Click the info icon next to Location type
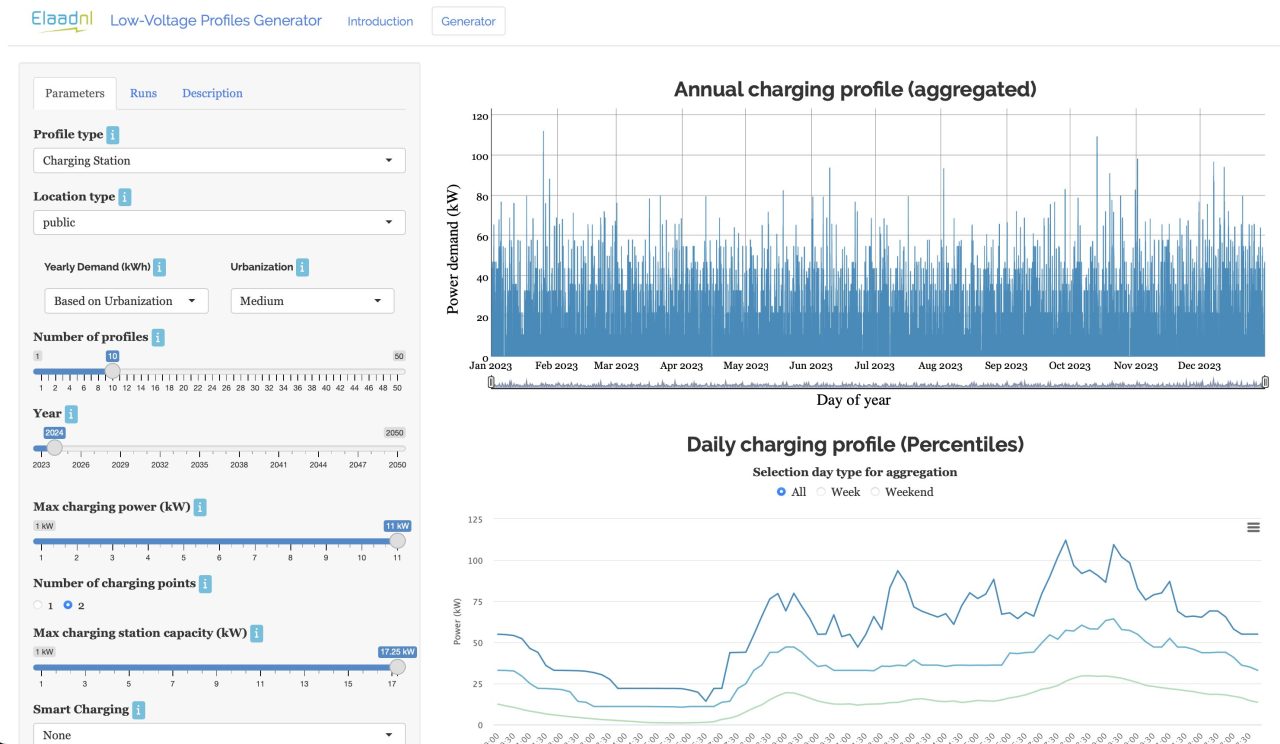Screen dimensions: 1280x744 (125, 197)
